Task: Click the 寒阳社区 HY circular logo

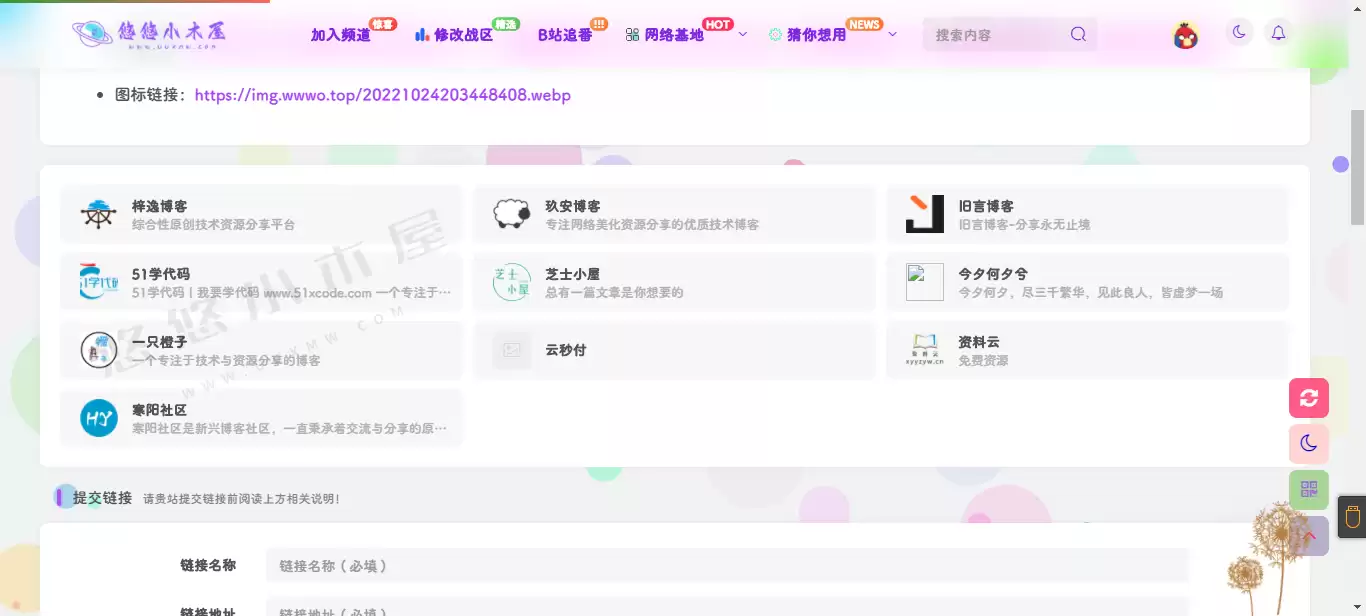Action: pos(98,418)
